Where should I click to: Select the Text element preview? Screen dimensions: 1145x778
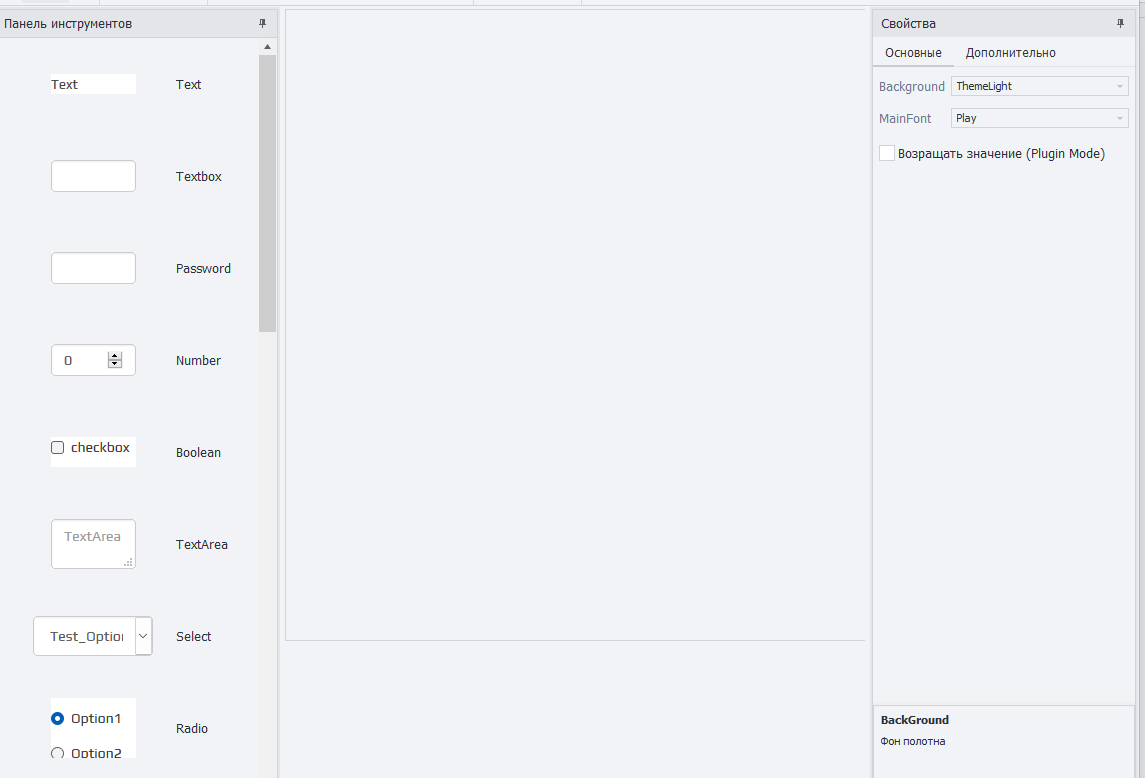pyautogui.click(x=93, y=84)
